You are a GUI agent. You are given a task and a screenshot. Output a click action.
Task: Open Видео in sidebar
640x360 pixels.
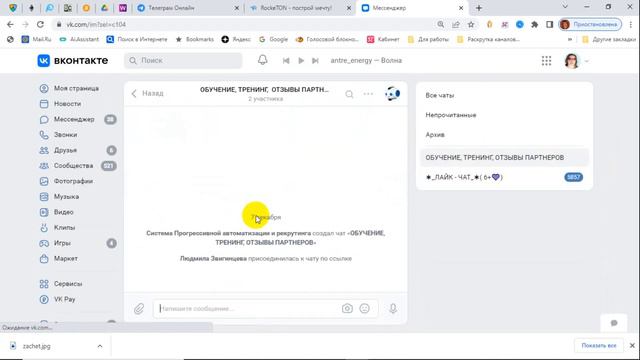[x=56, y=212]
